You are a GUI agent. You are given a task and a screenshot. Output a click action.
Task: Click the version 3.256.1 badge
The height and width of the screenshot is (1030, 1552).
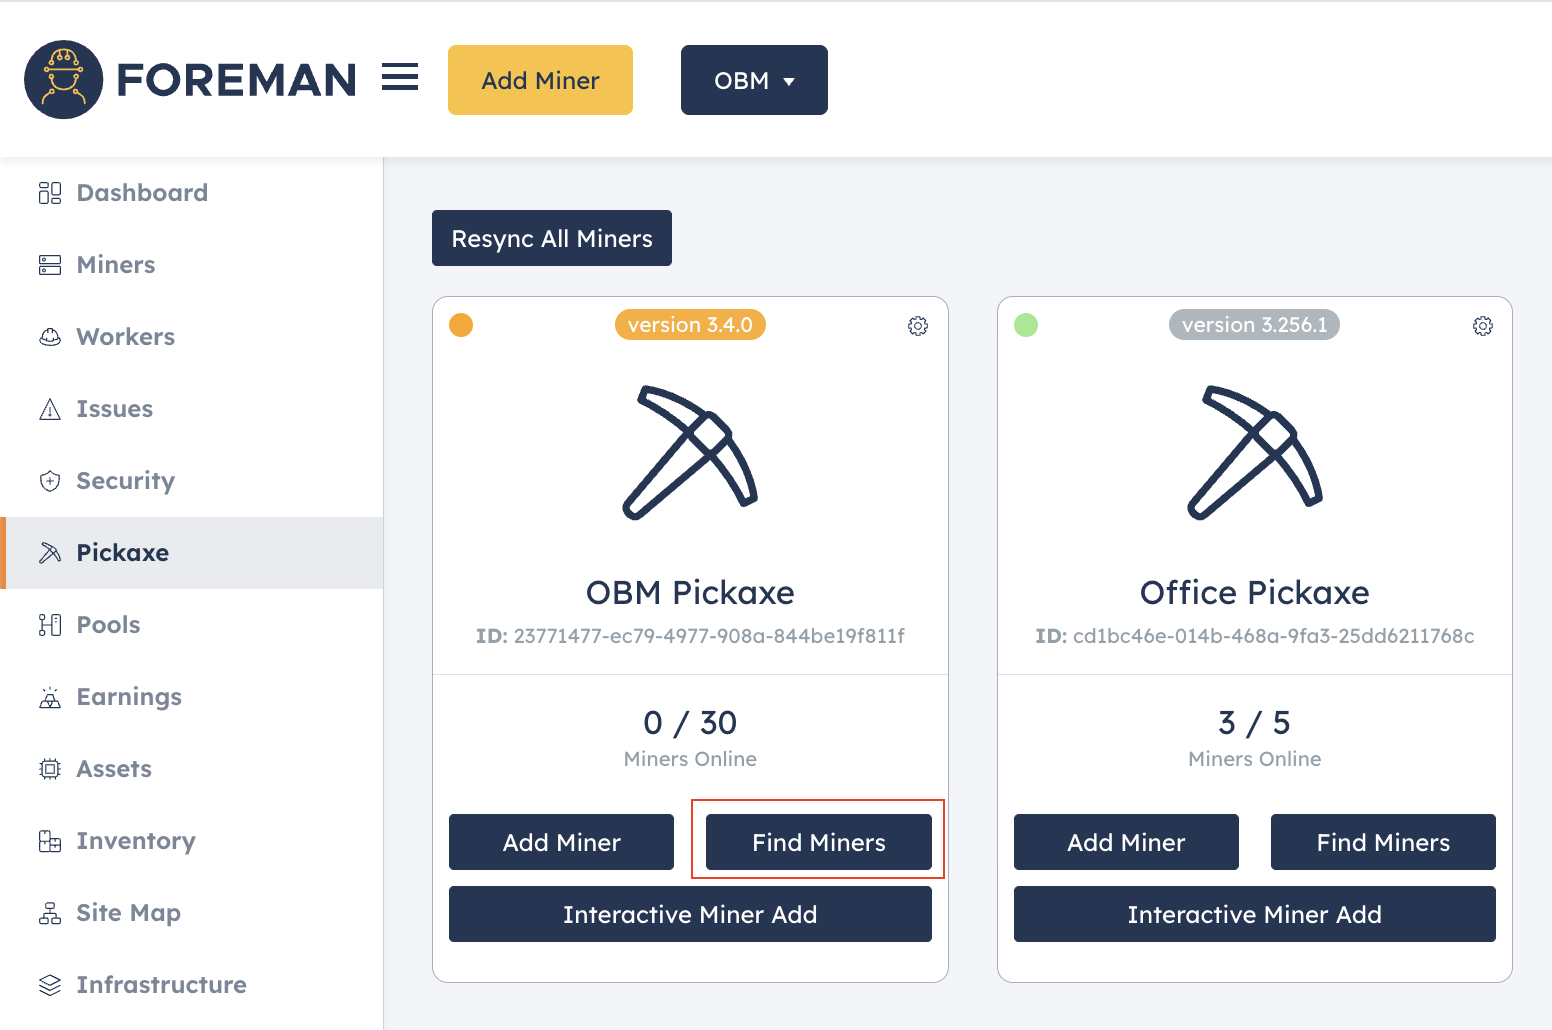click(x=1254, y=325)
